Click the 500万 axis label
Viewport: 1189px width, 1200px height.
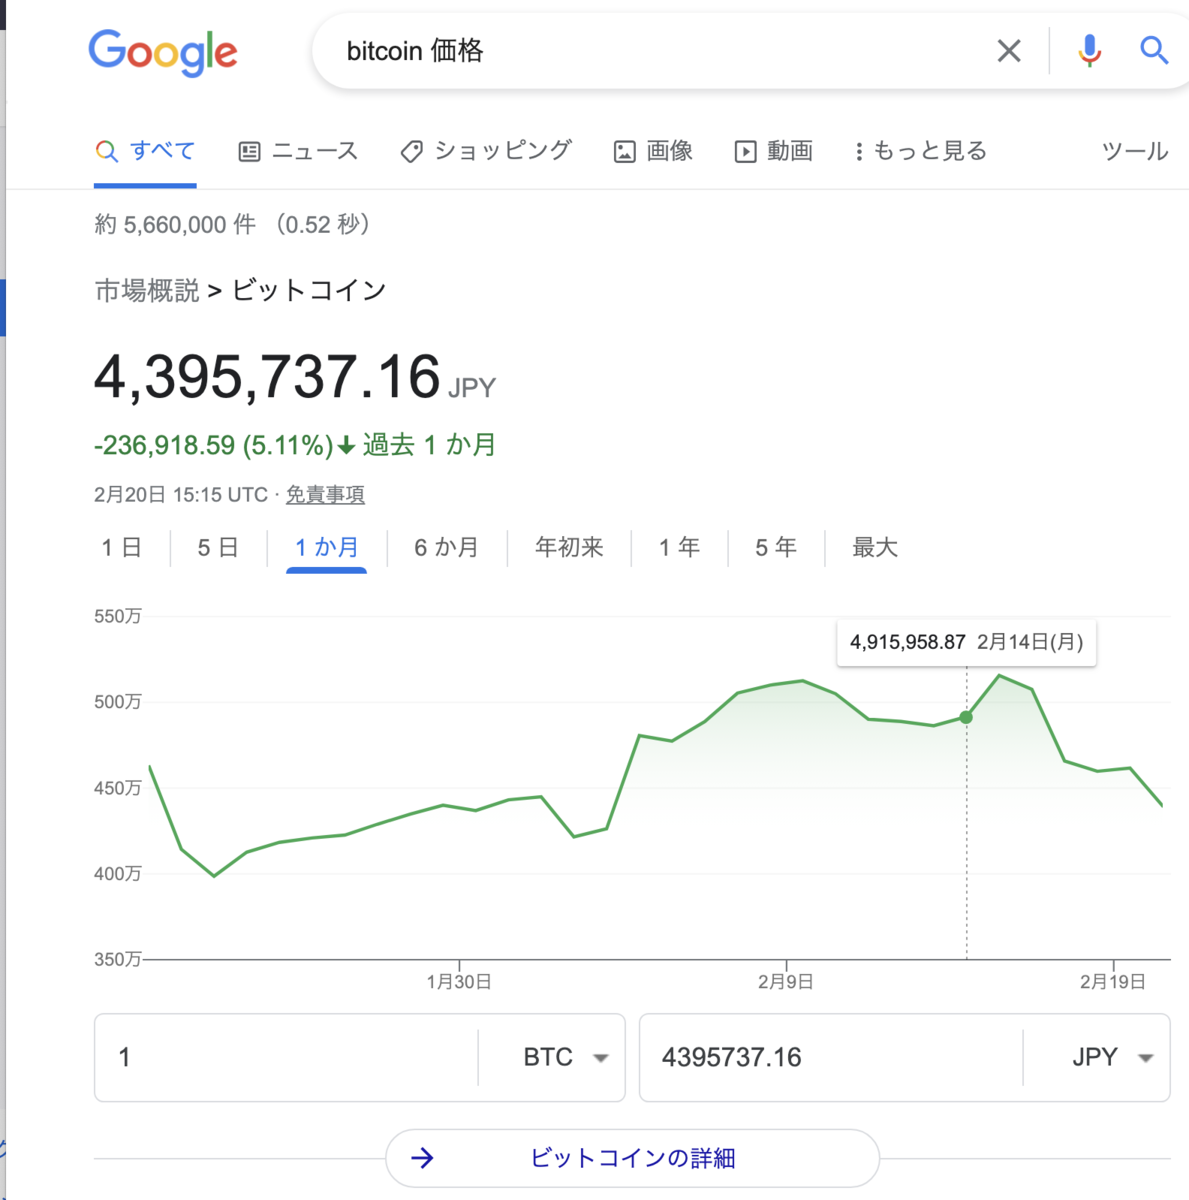click(118, 702)
